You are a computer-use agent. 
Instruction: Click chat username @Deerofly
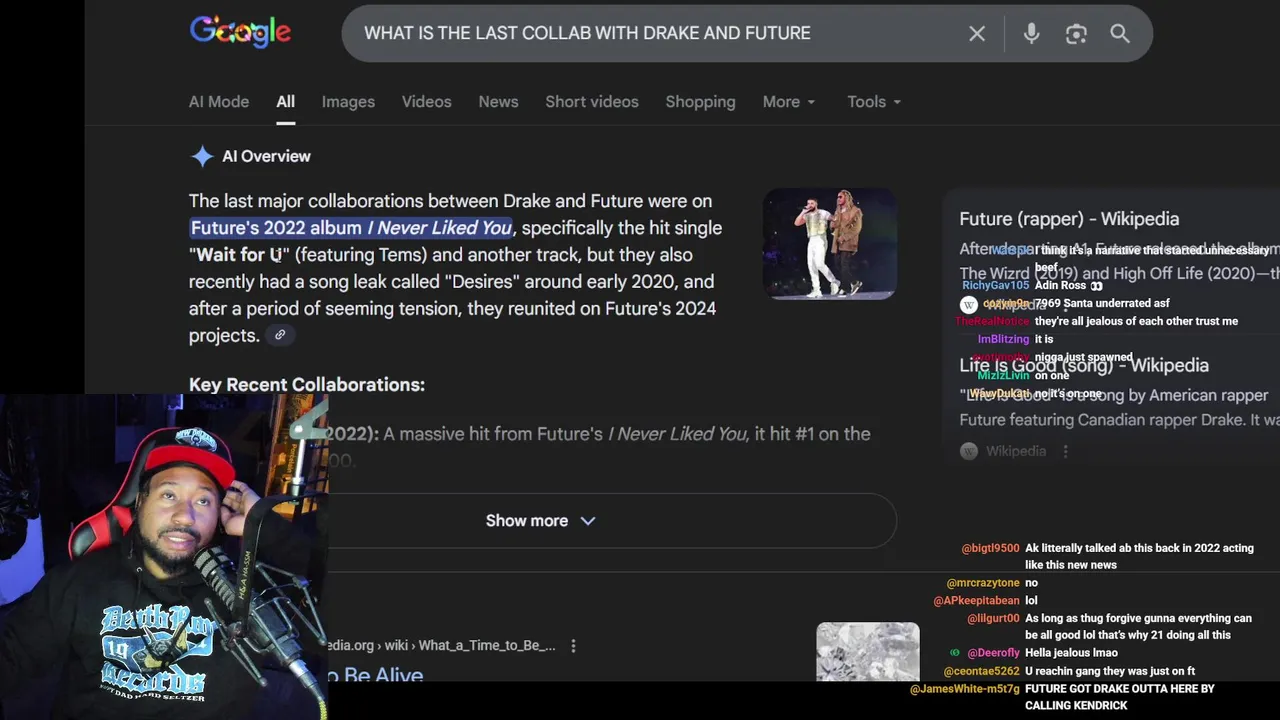click(993, 653)
